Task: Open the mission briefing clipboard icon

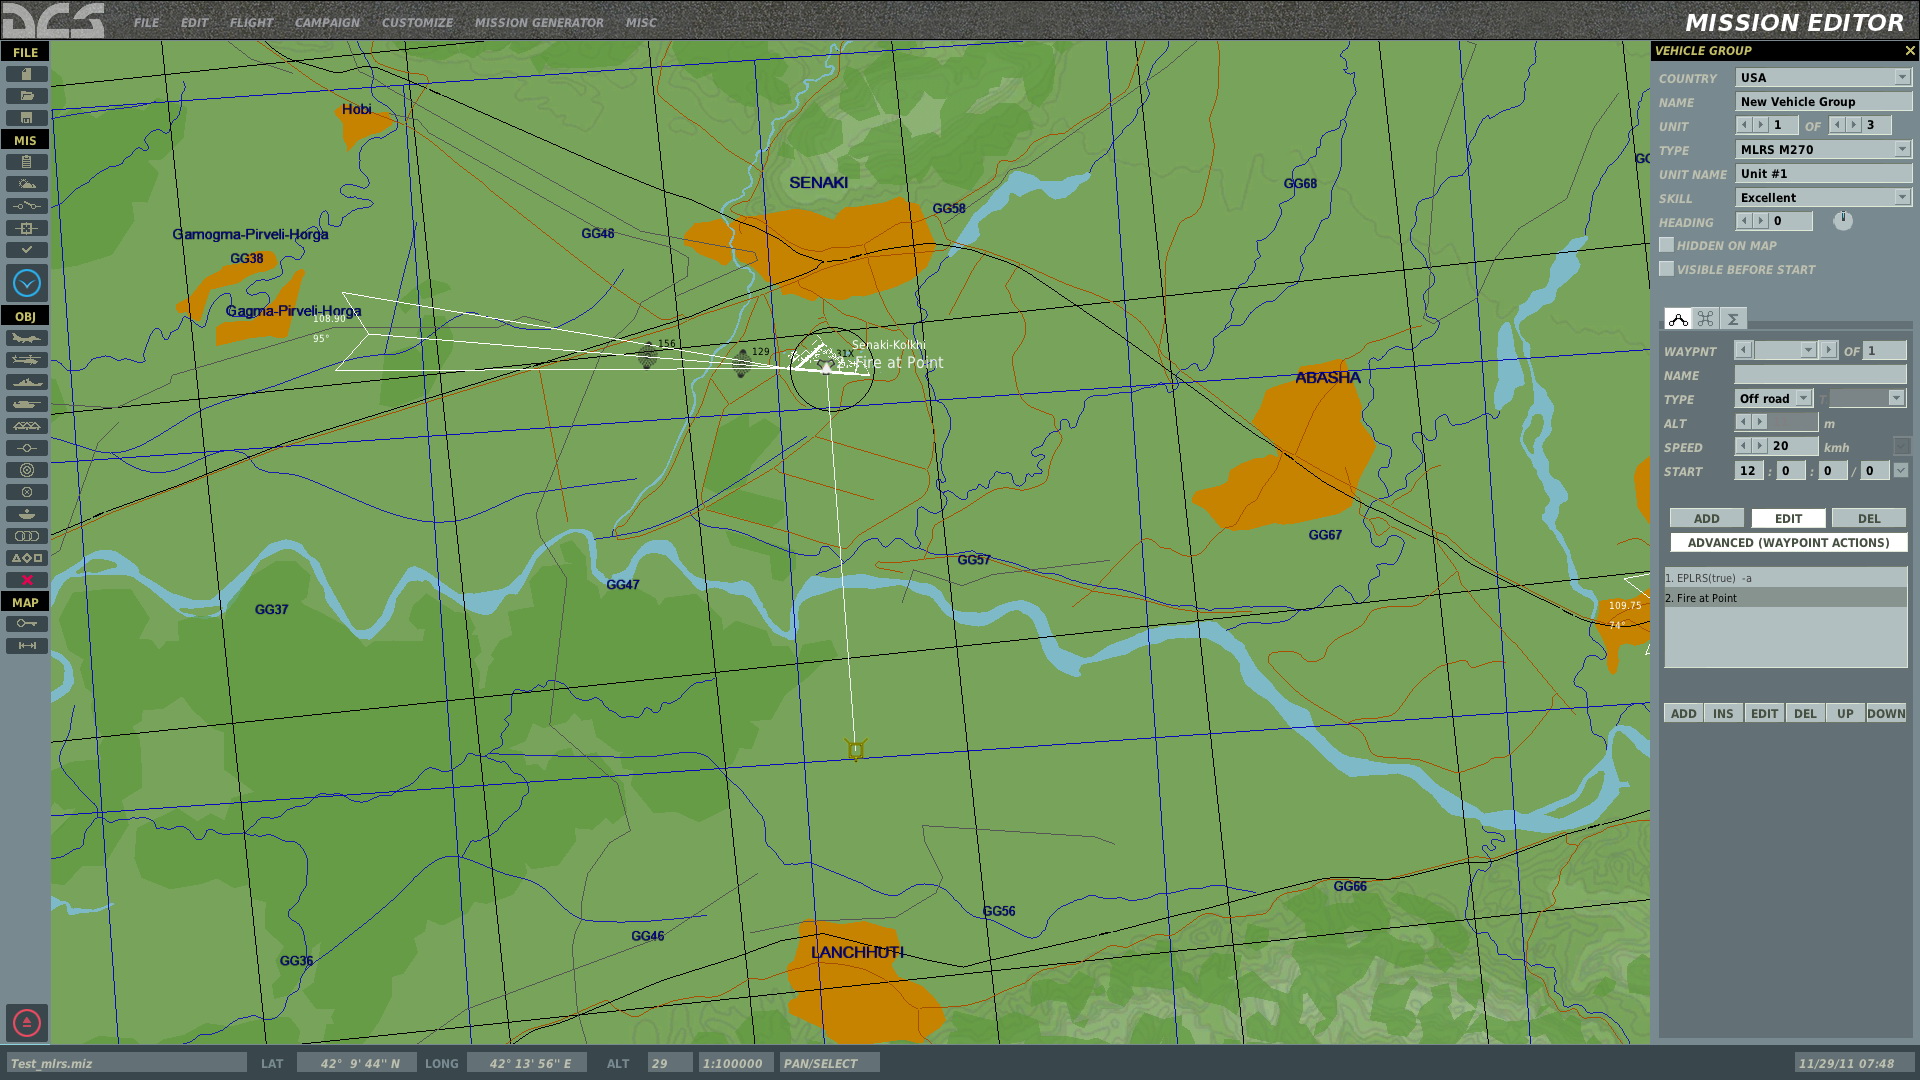Action: [27, 162]
